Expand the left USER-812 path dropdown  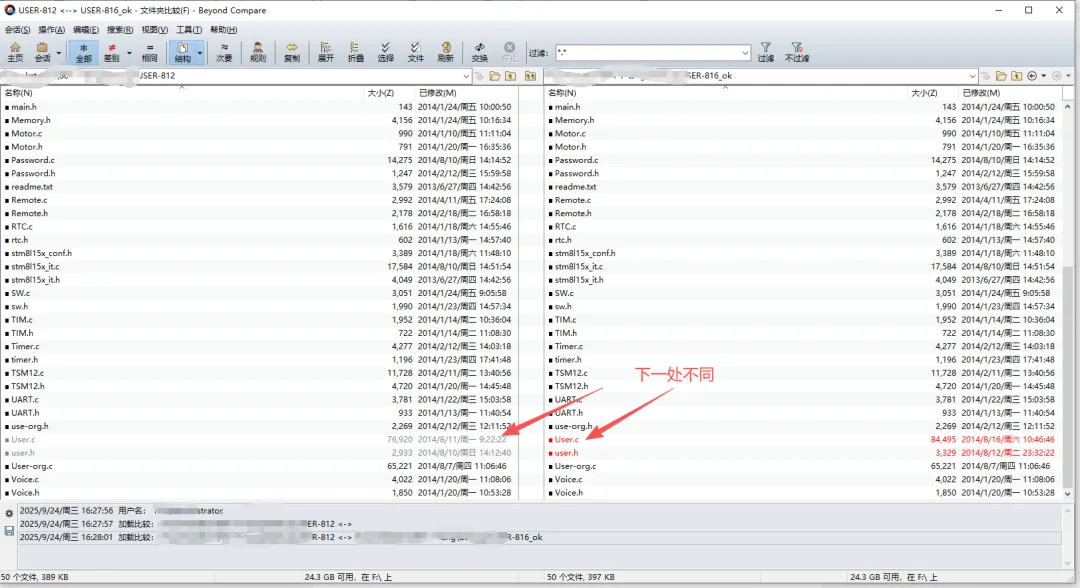466,76
